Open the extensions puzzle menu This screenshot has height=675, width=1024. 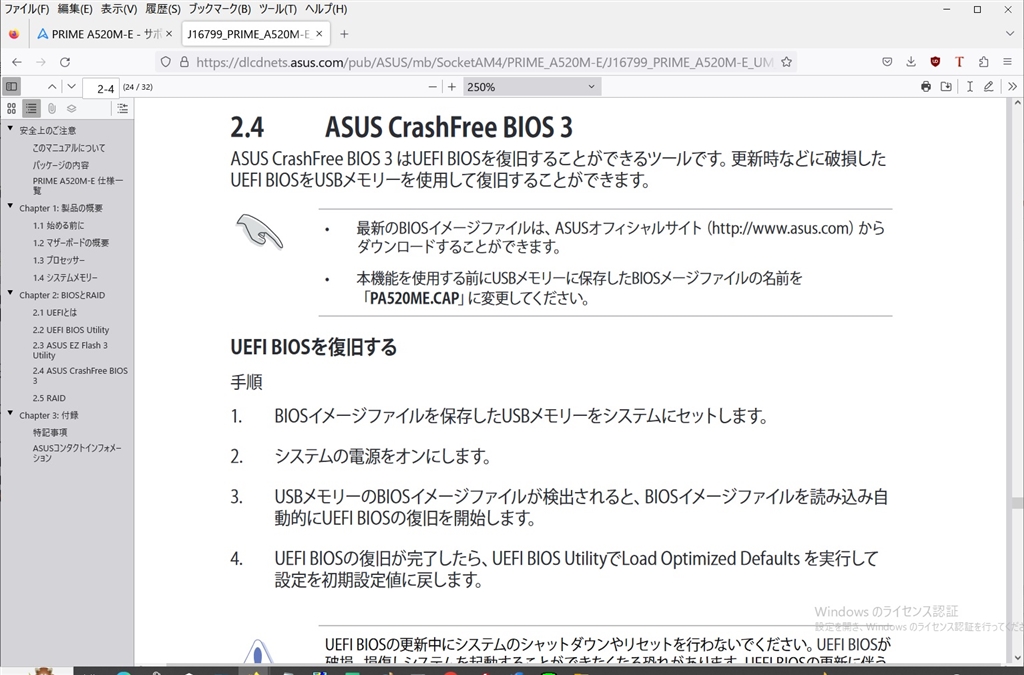pyautogui.click(x=984, y=62)
